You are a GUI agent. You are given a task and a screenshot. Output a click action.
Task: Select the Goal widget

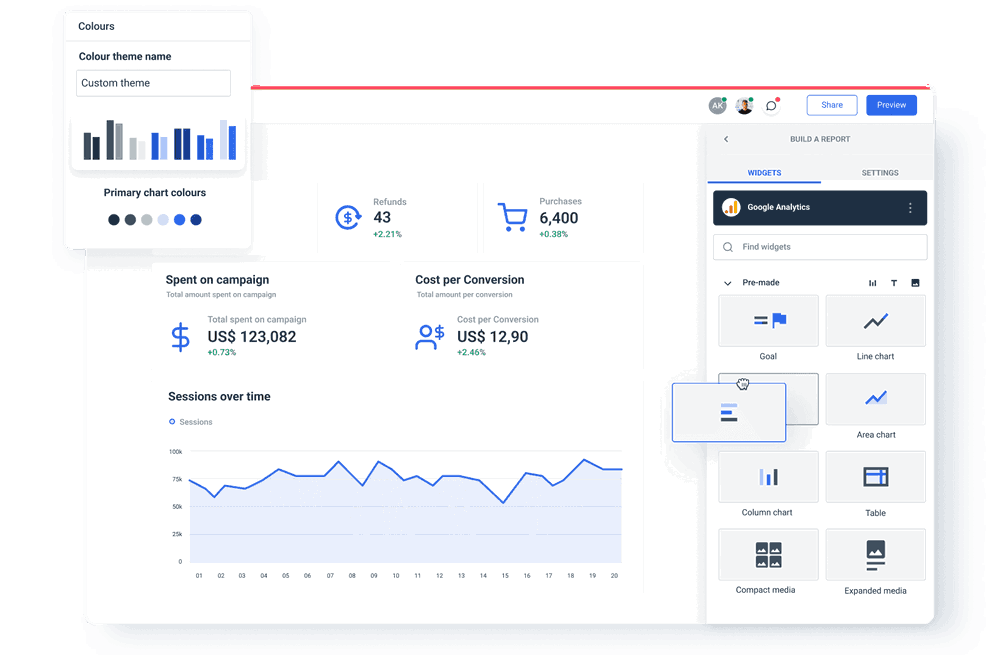(x=768, y=321)
